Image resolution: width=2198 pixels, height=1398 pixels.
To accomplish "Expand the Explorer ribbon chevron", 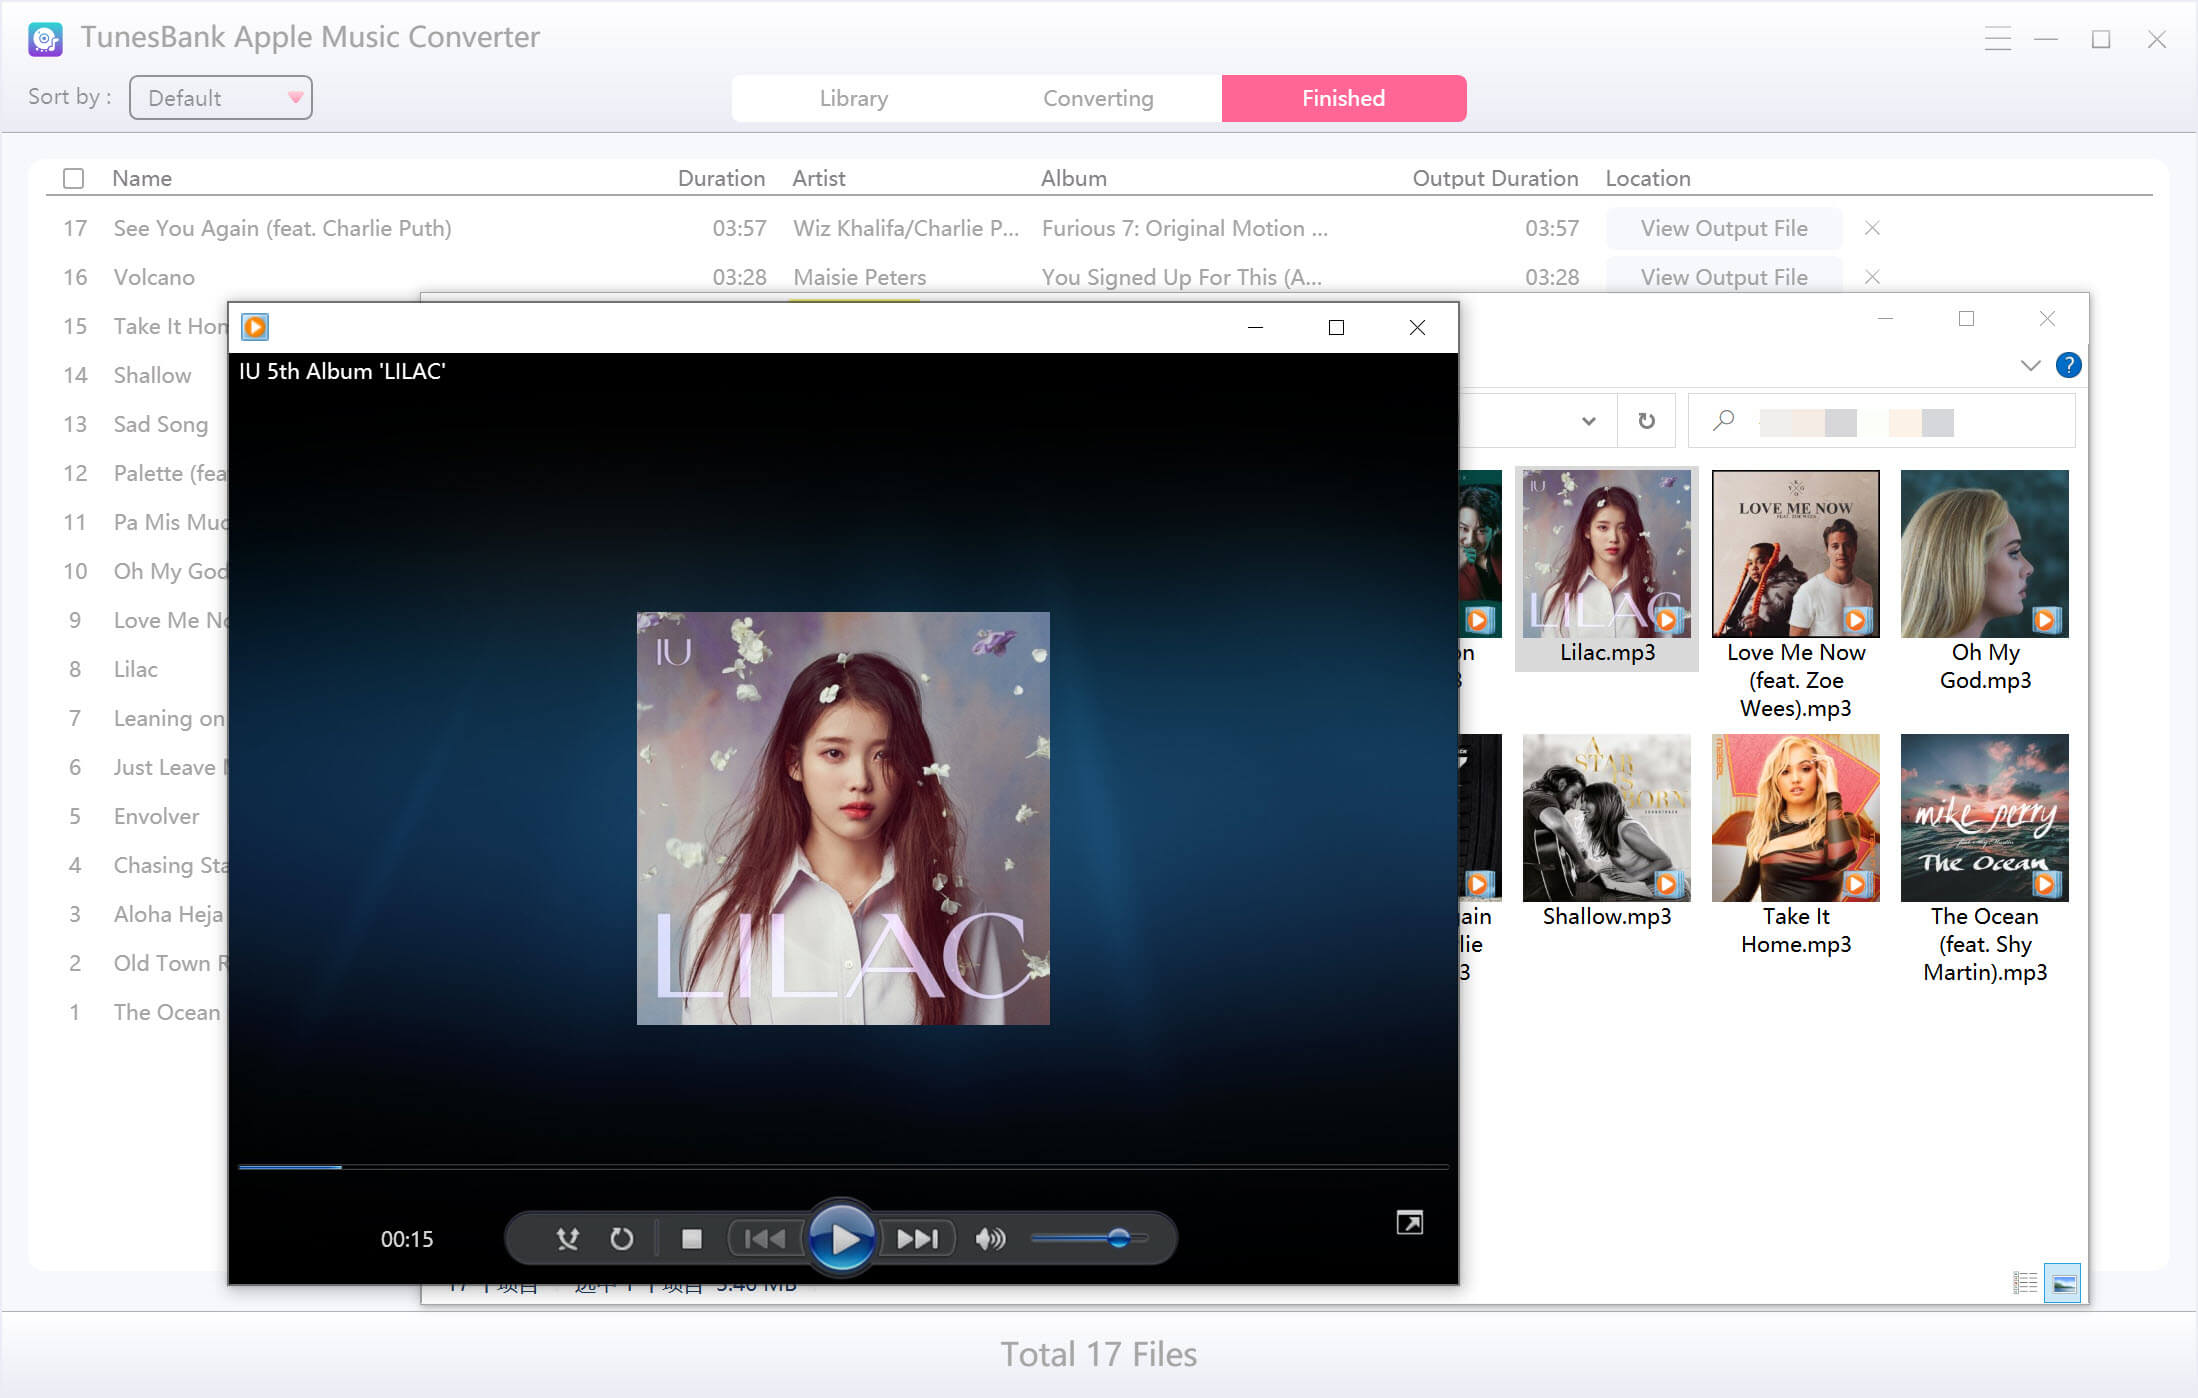I will [x=2030, y=365].
